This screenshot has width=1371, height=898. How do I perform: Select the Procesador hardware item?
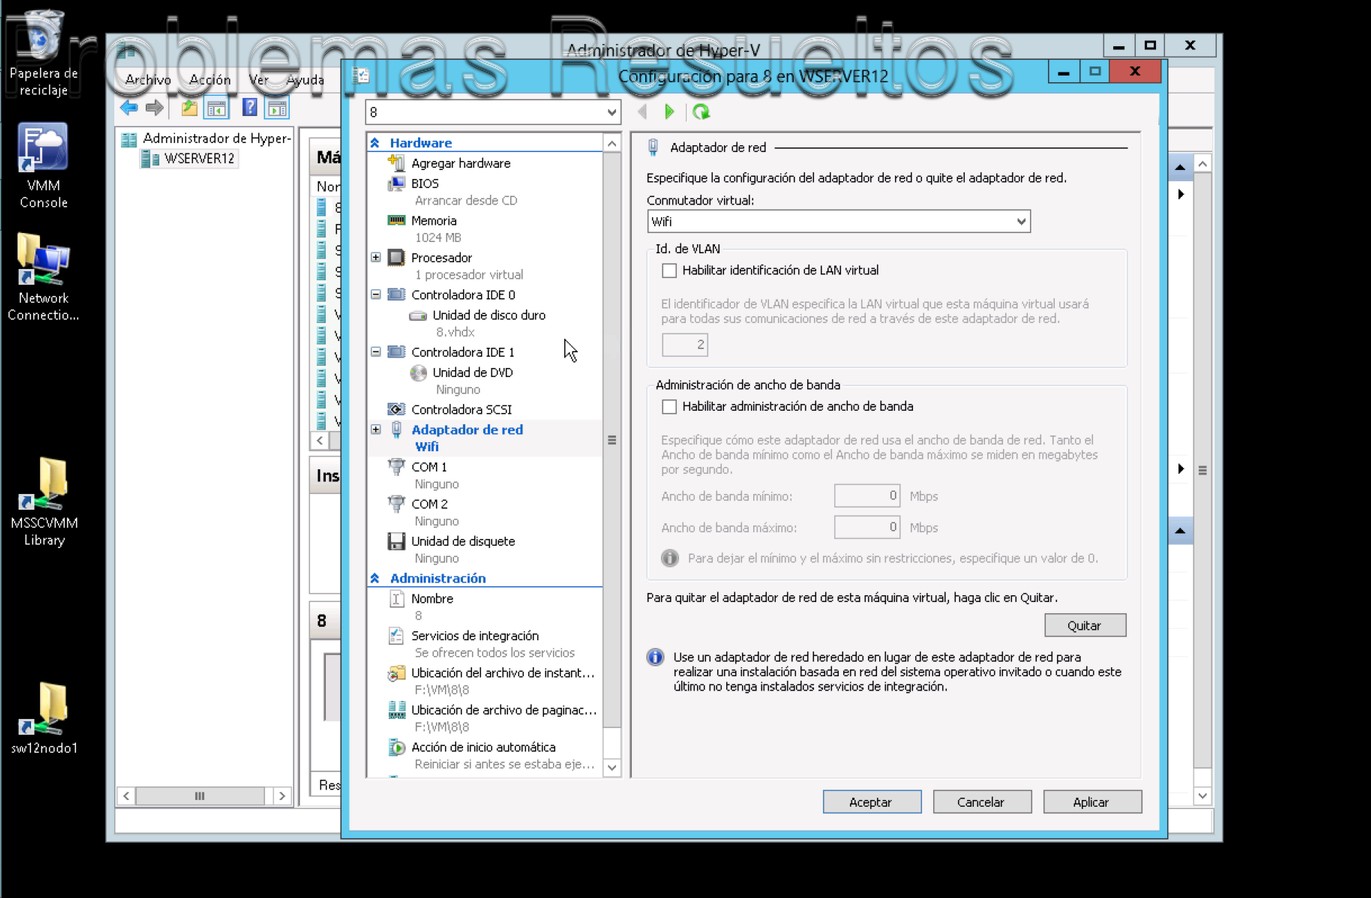441,258
